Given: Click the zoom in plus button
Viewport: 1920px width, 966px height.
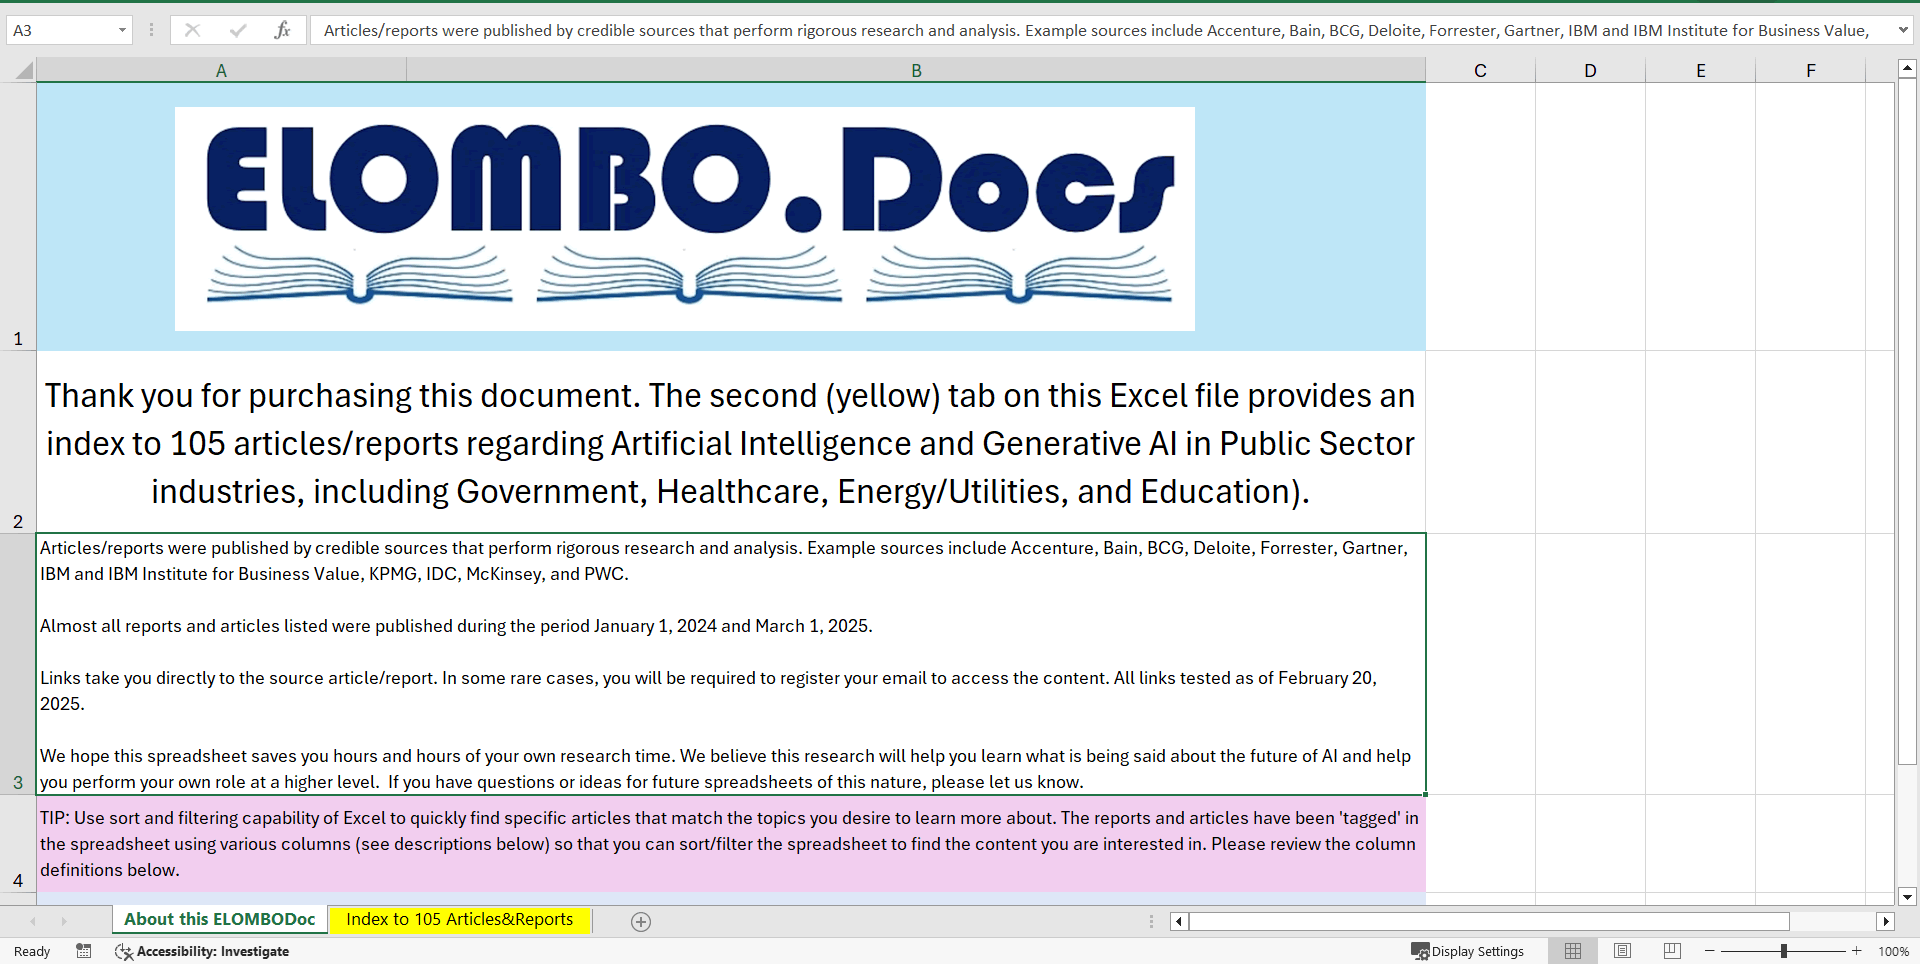Looking at the screenshot, I should pos(1857,951).
